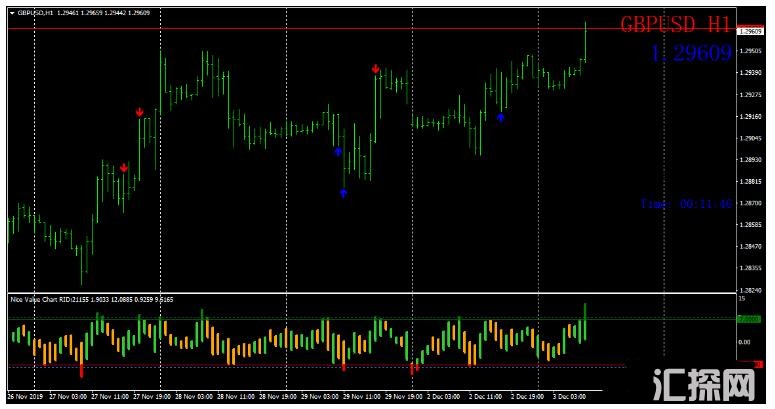Screen dimensions: 775x409
Task: Click the rightmost red down arrow signal
Action: 375,69
